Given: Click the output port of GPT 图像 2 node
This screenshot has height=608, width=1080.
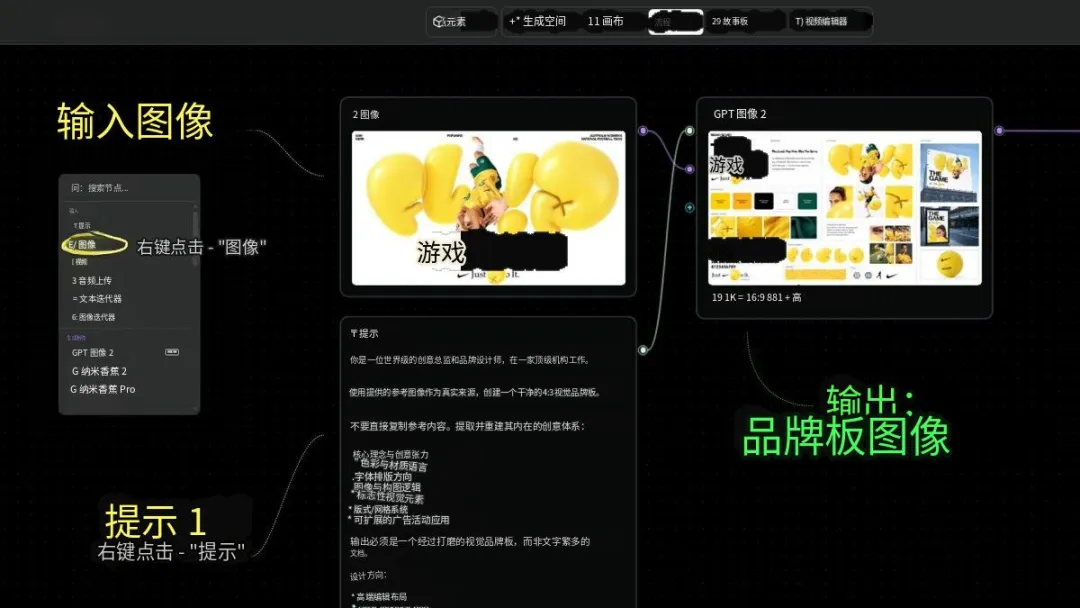Looking at the screenshot, I should tap(999, 131).
